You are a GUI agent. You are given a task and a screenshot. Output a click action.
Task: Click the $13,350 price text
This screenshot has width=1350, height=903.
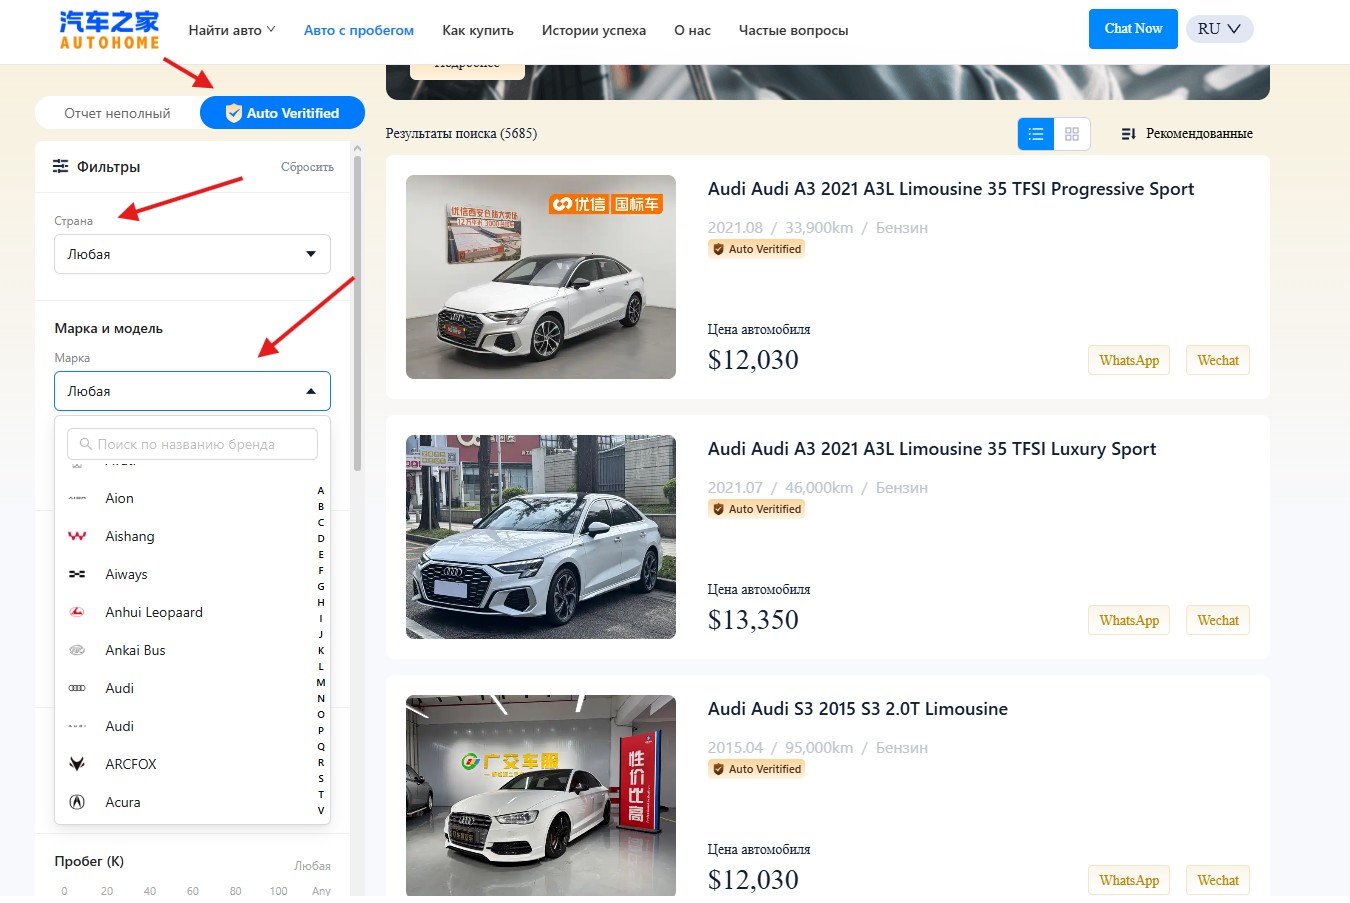tap(753, 620)
